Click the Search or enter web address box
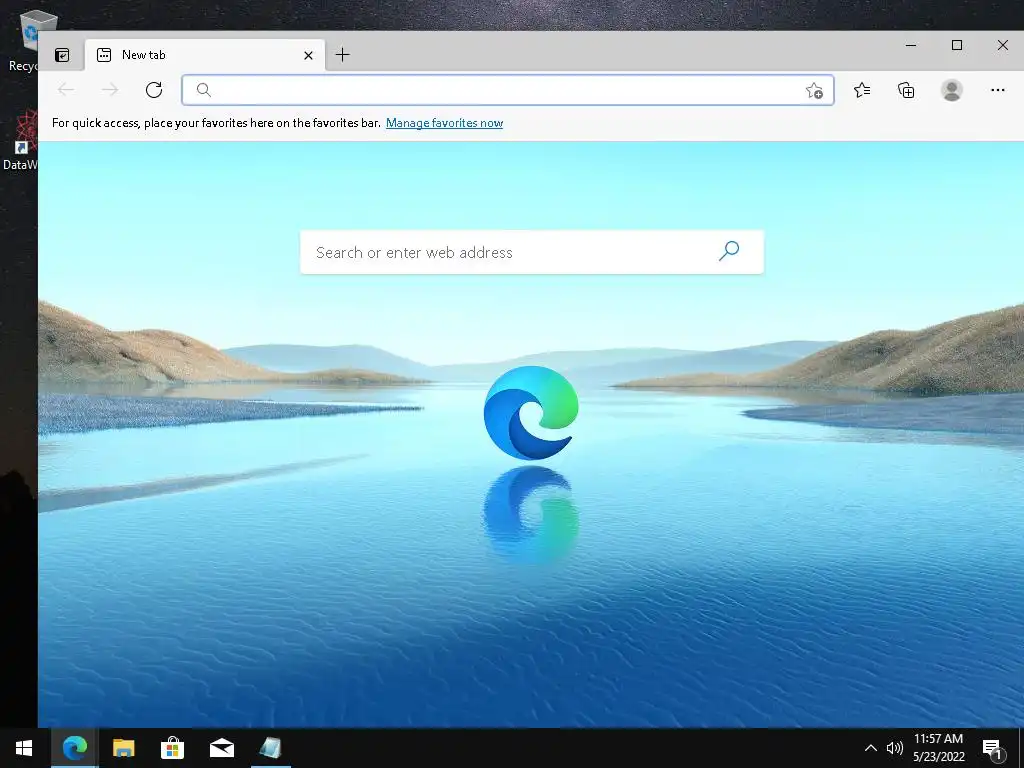This screenshot has height=768, width=1024. point(532,252)
